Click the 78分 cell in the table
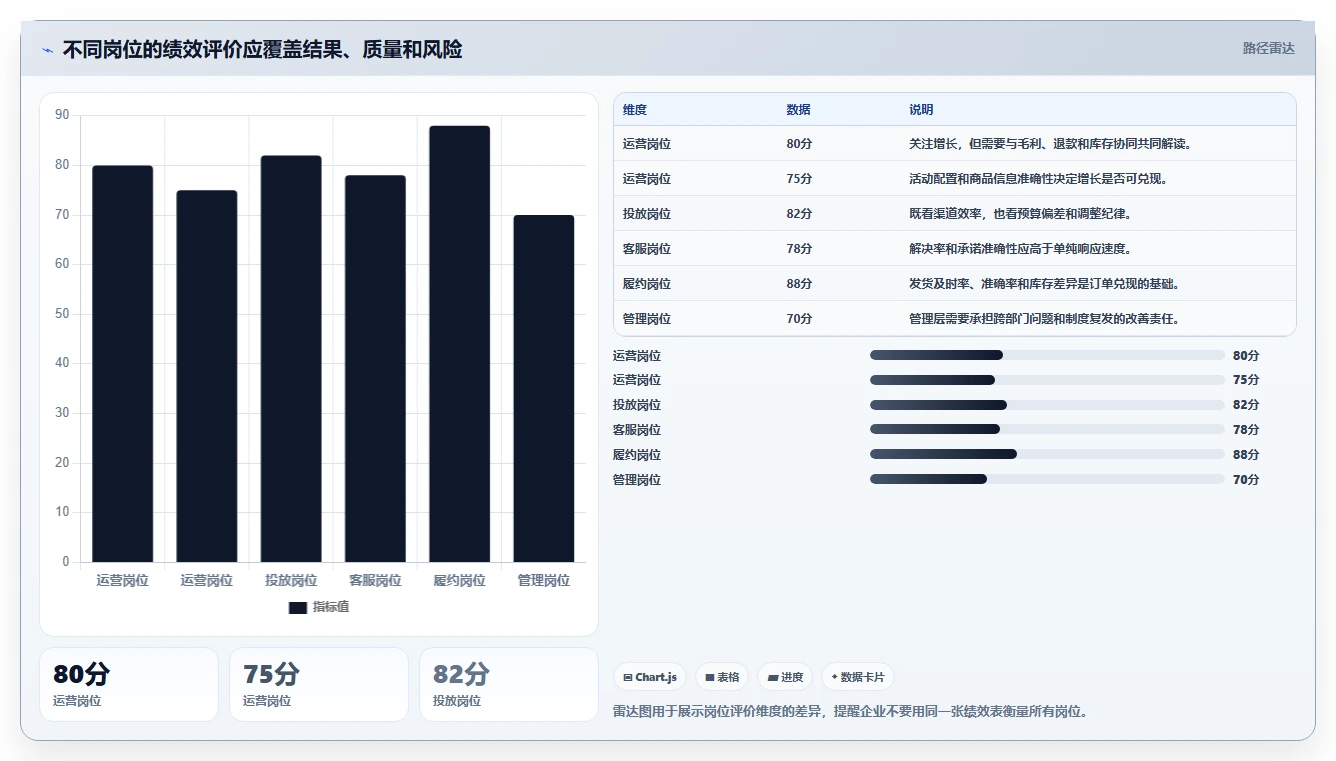The width and height of the screenshot is (1336, 761). click(x=799, y=249)
